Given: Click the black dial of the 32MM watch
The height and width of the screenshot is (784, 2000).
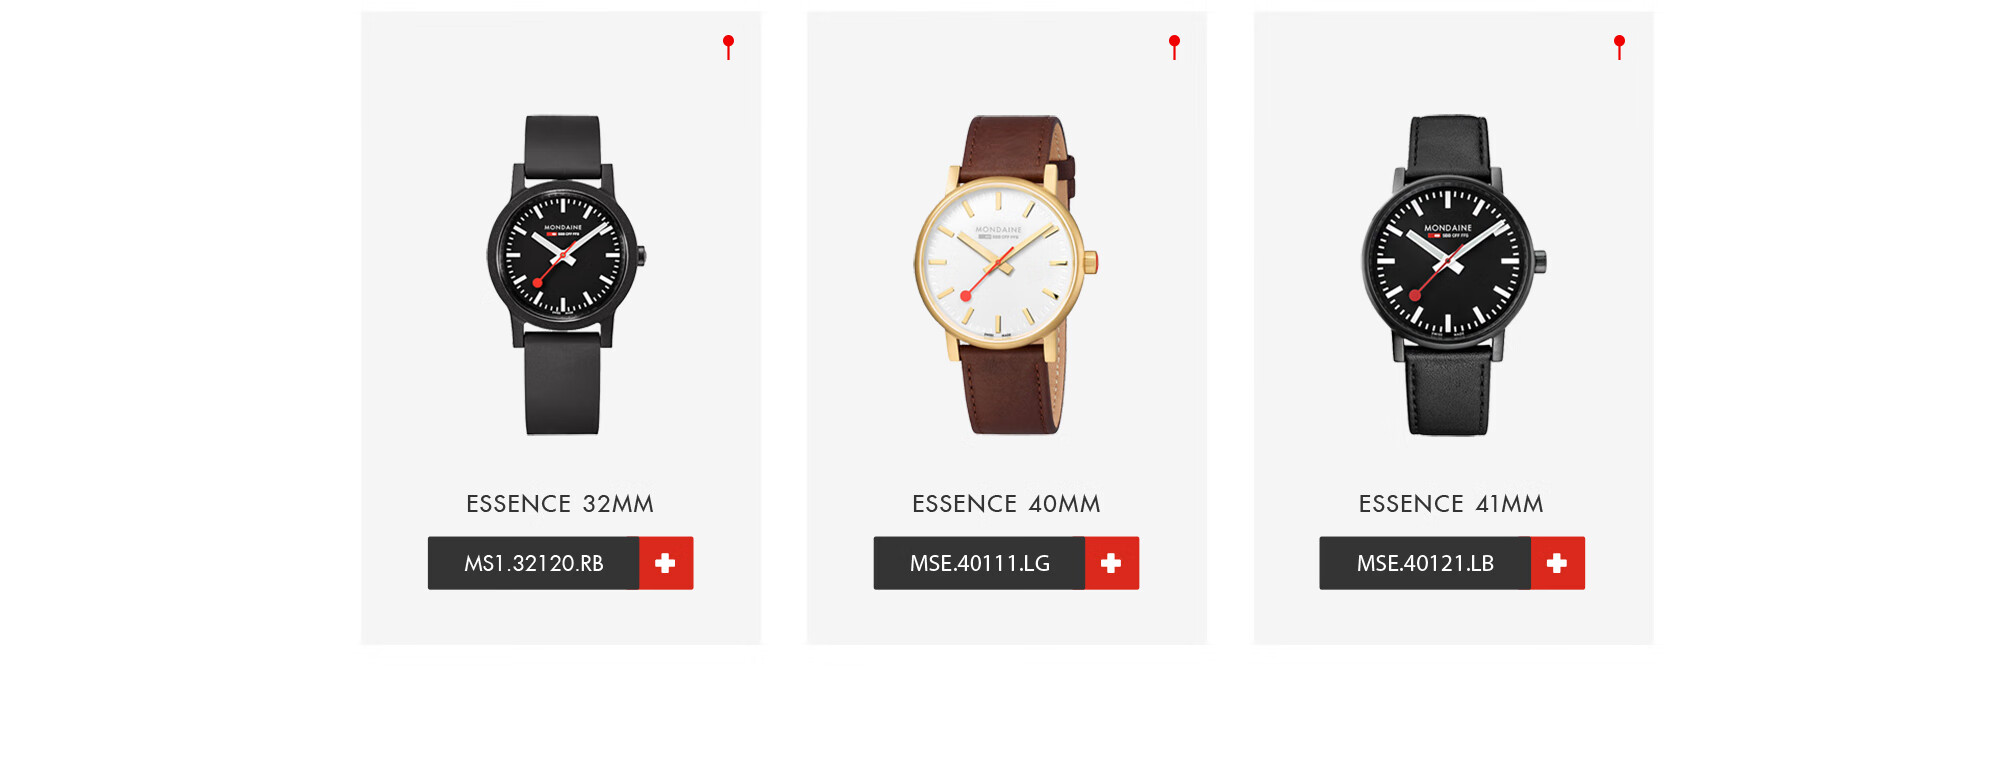Looking at the screenshot, I should pyautogui.click(x=563, y=255).
